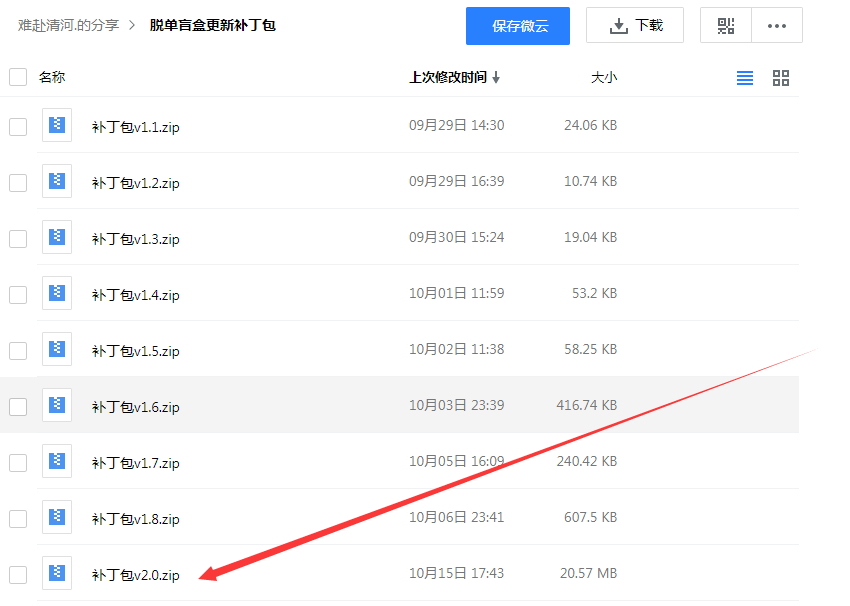Click the date 10月15日 17:43

[x=456, y=573]
